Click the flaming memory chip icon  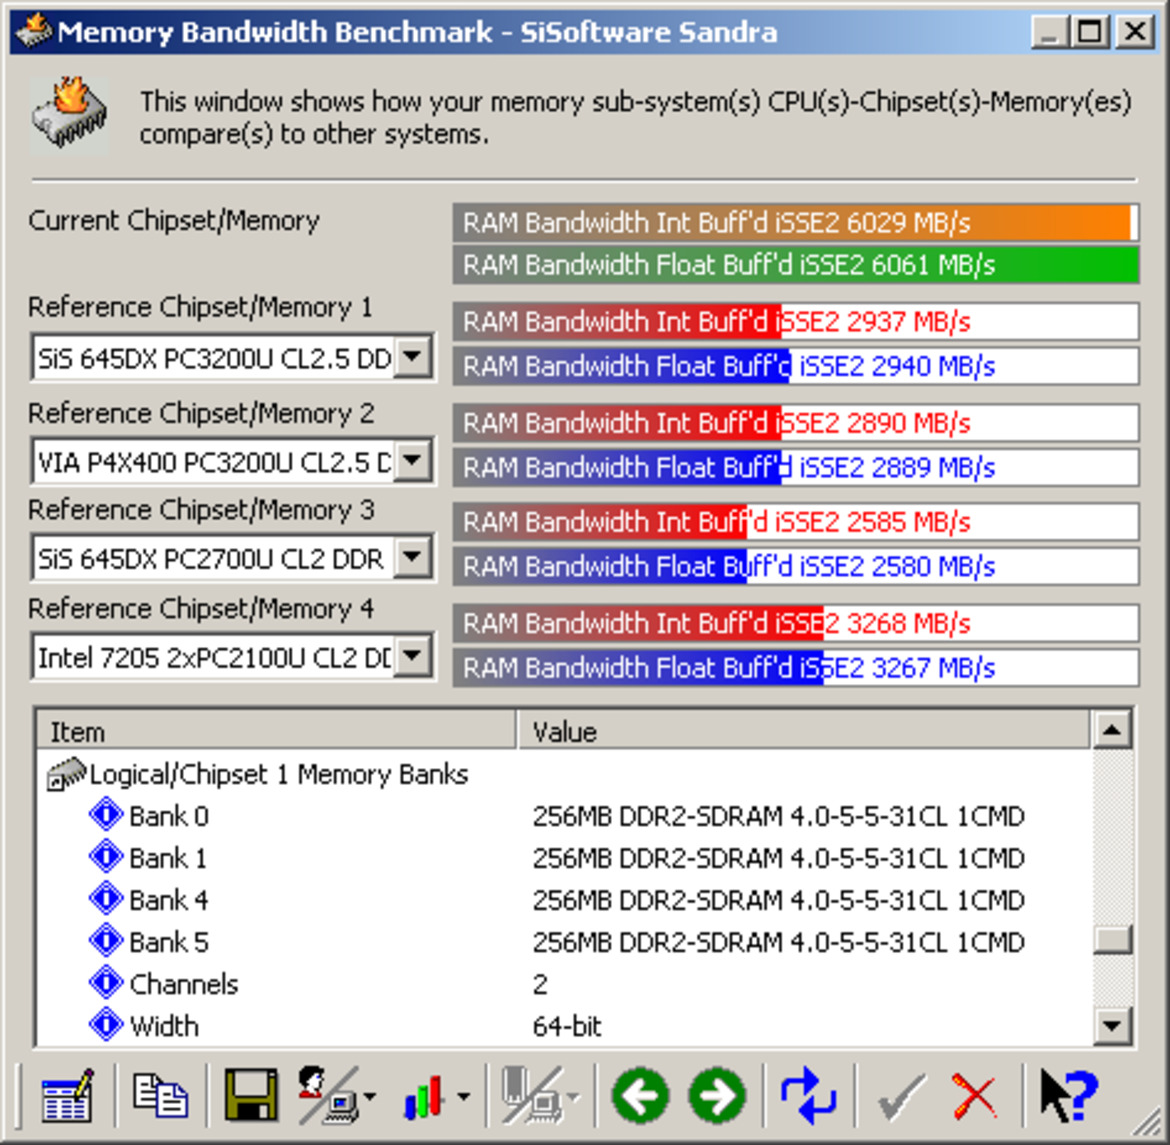(x=70, y=115)
